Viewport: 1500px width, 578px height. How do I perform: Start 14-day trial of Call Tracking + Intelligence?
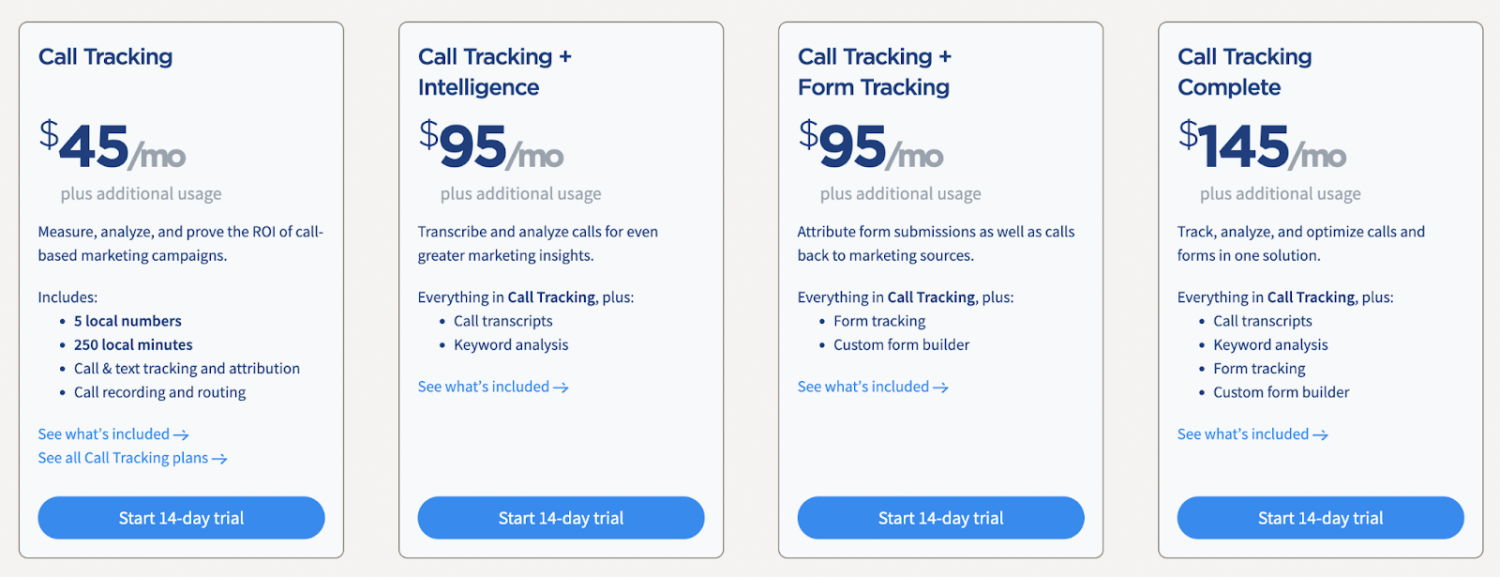pyautogui.click(x=561, y=518)
